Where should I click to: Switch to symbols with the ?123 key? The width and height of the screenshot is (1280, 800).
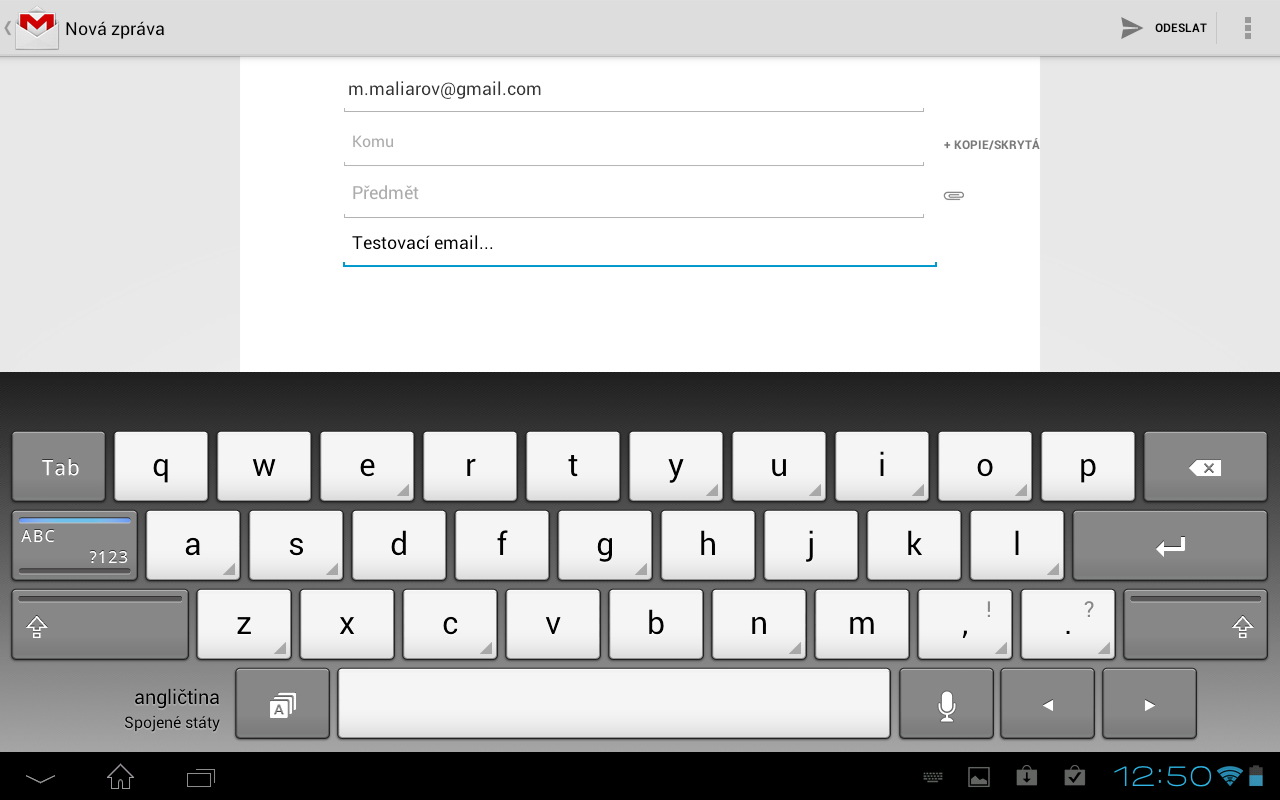coord(72,545)
